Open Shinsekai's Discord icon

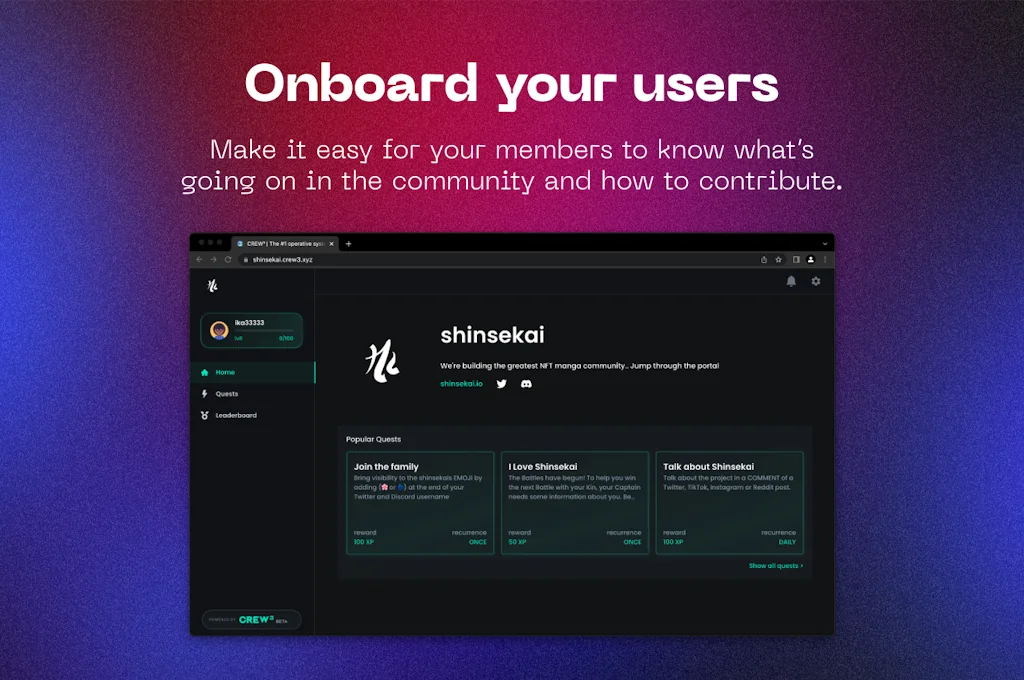click(x=526, y=384)
